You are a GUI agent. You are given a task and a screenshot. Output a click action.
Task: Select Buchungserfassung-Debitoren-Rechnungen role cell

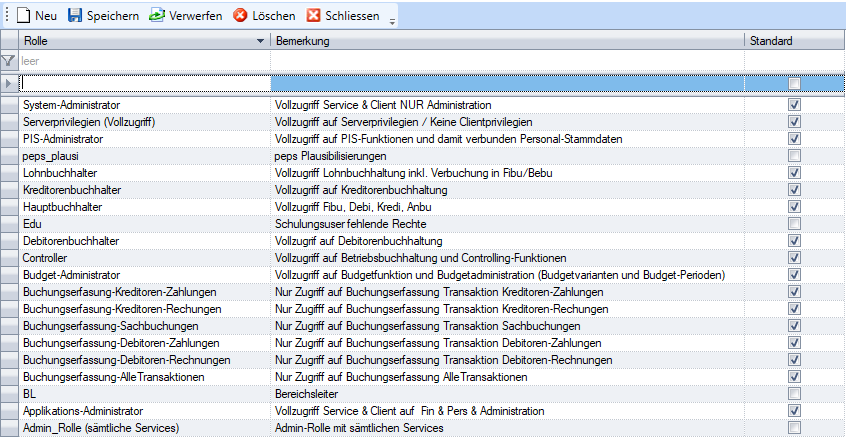144,360
